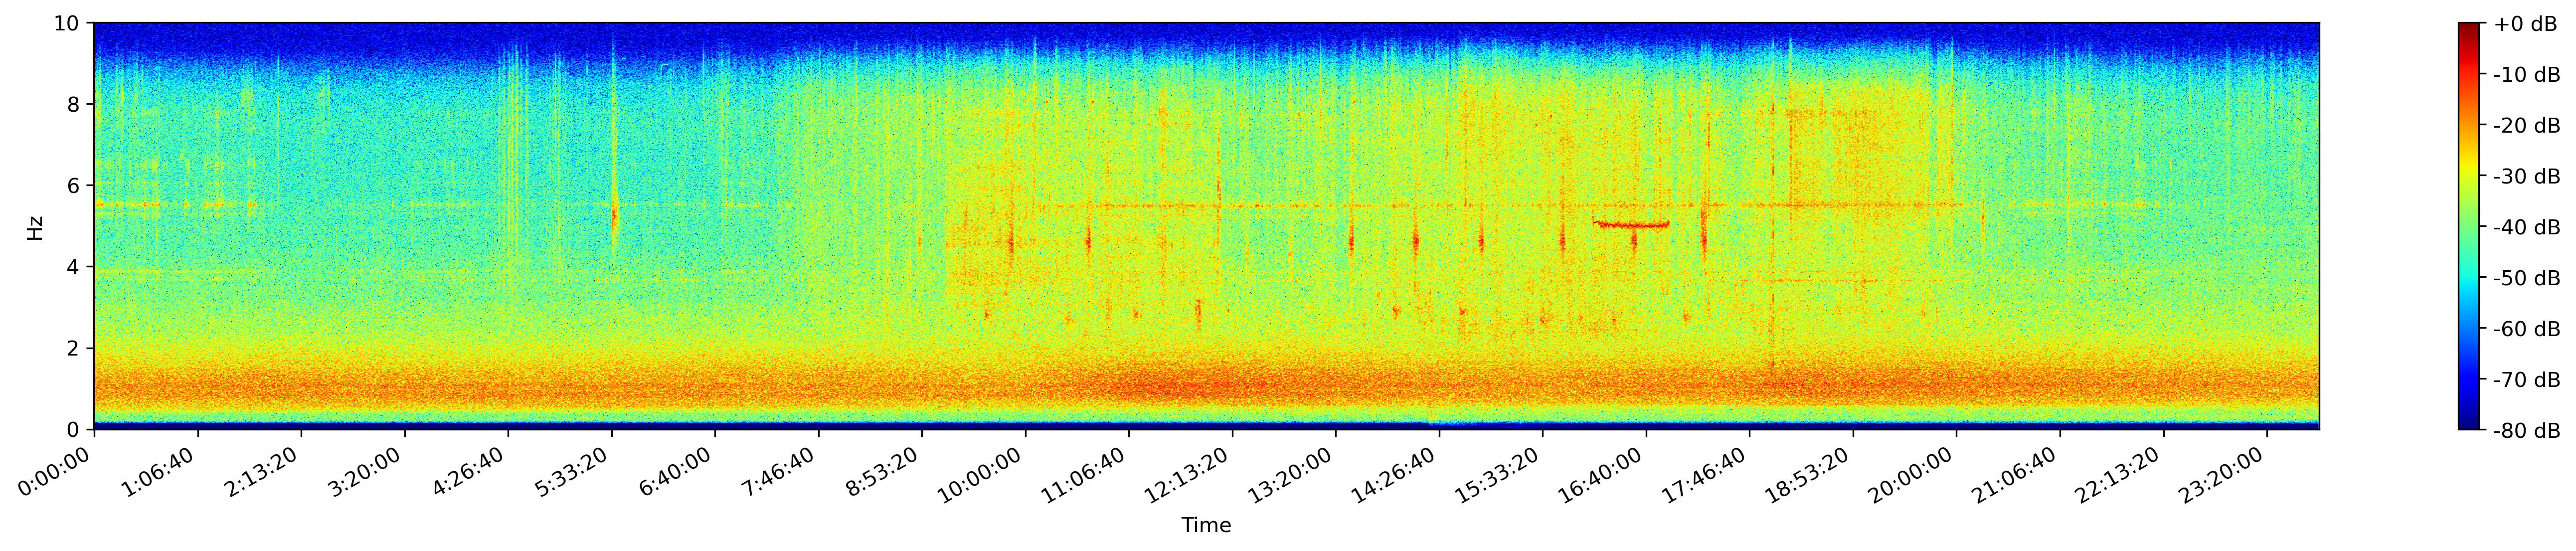
Task: Click the +0 dB colorbar label
Action: tap(2526, 24)
